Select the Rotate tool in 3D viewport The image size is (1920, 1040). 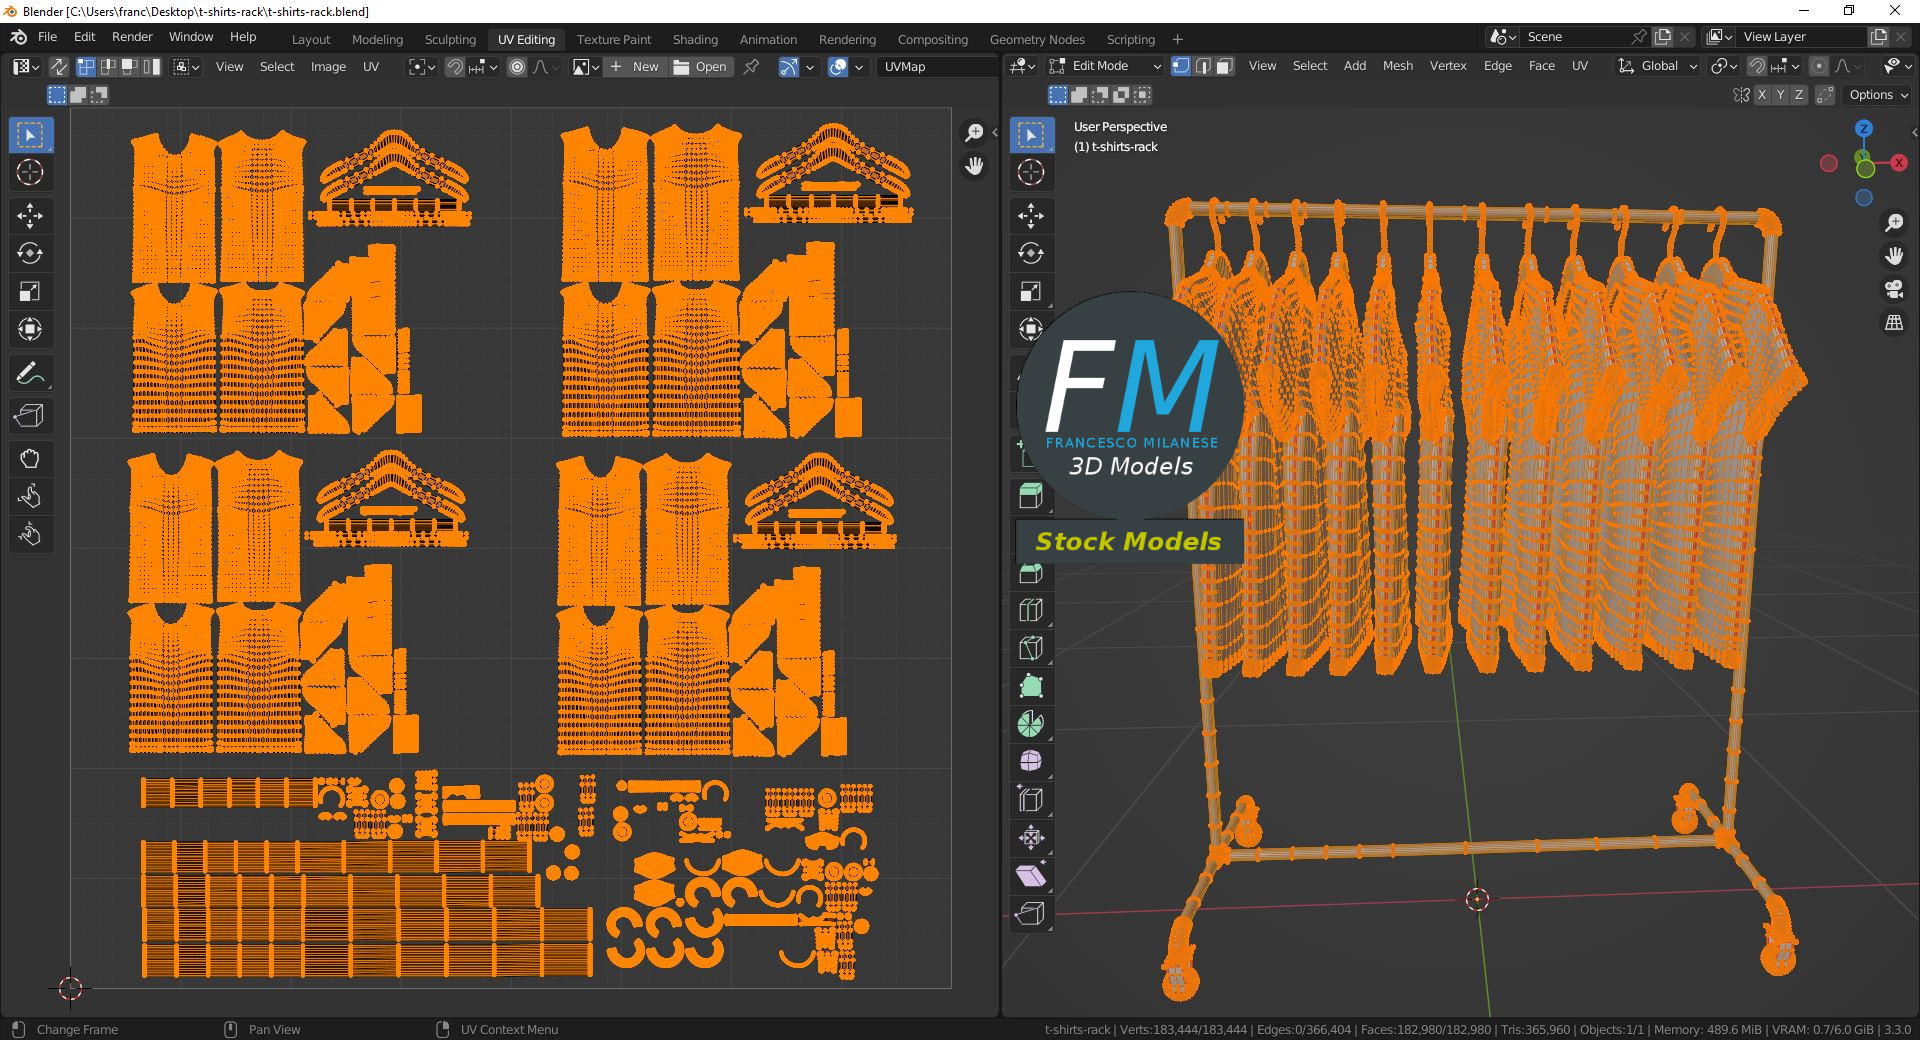coord(1031,253)
